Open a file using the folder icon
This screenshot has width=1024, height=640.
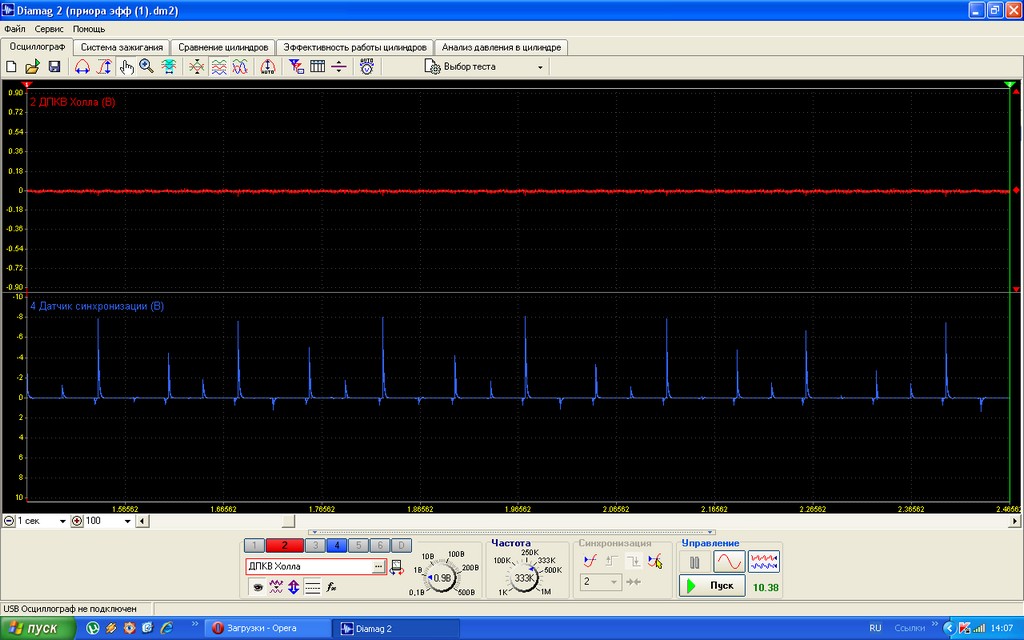pos(32,67)
